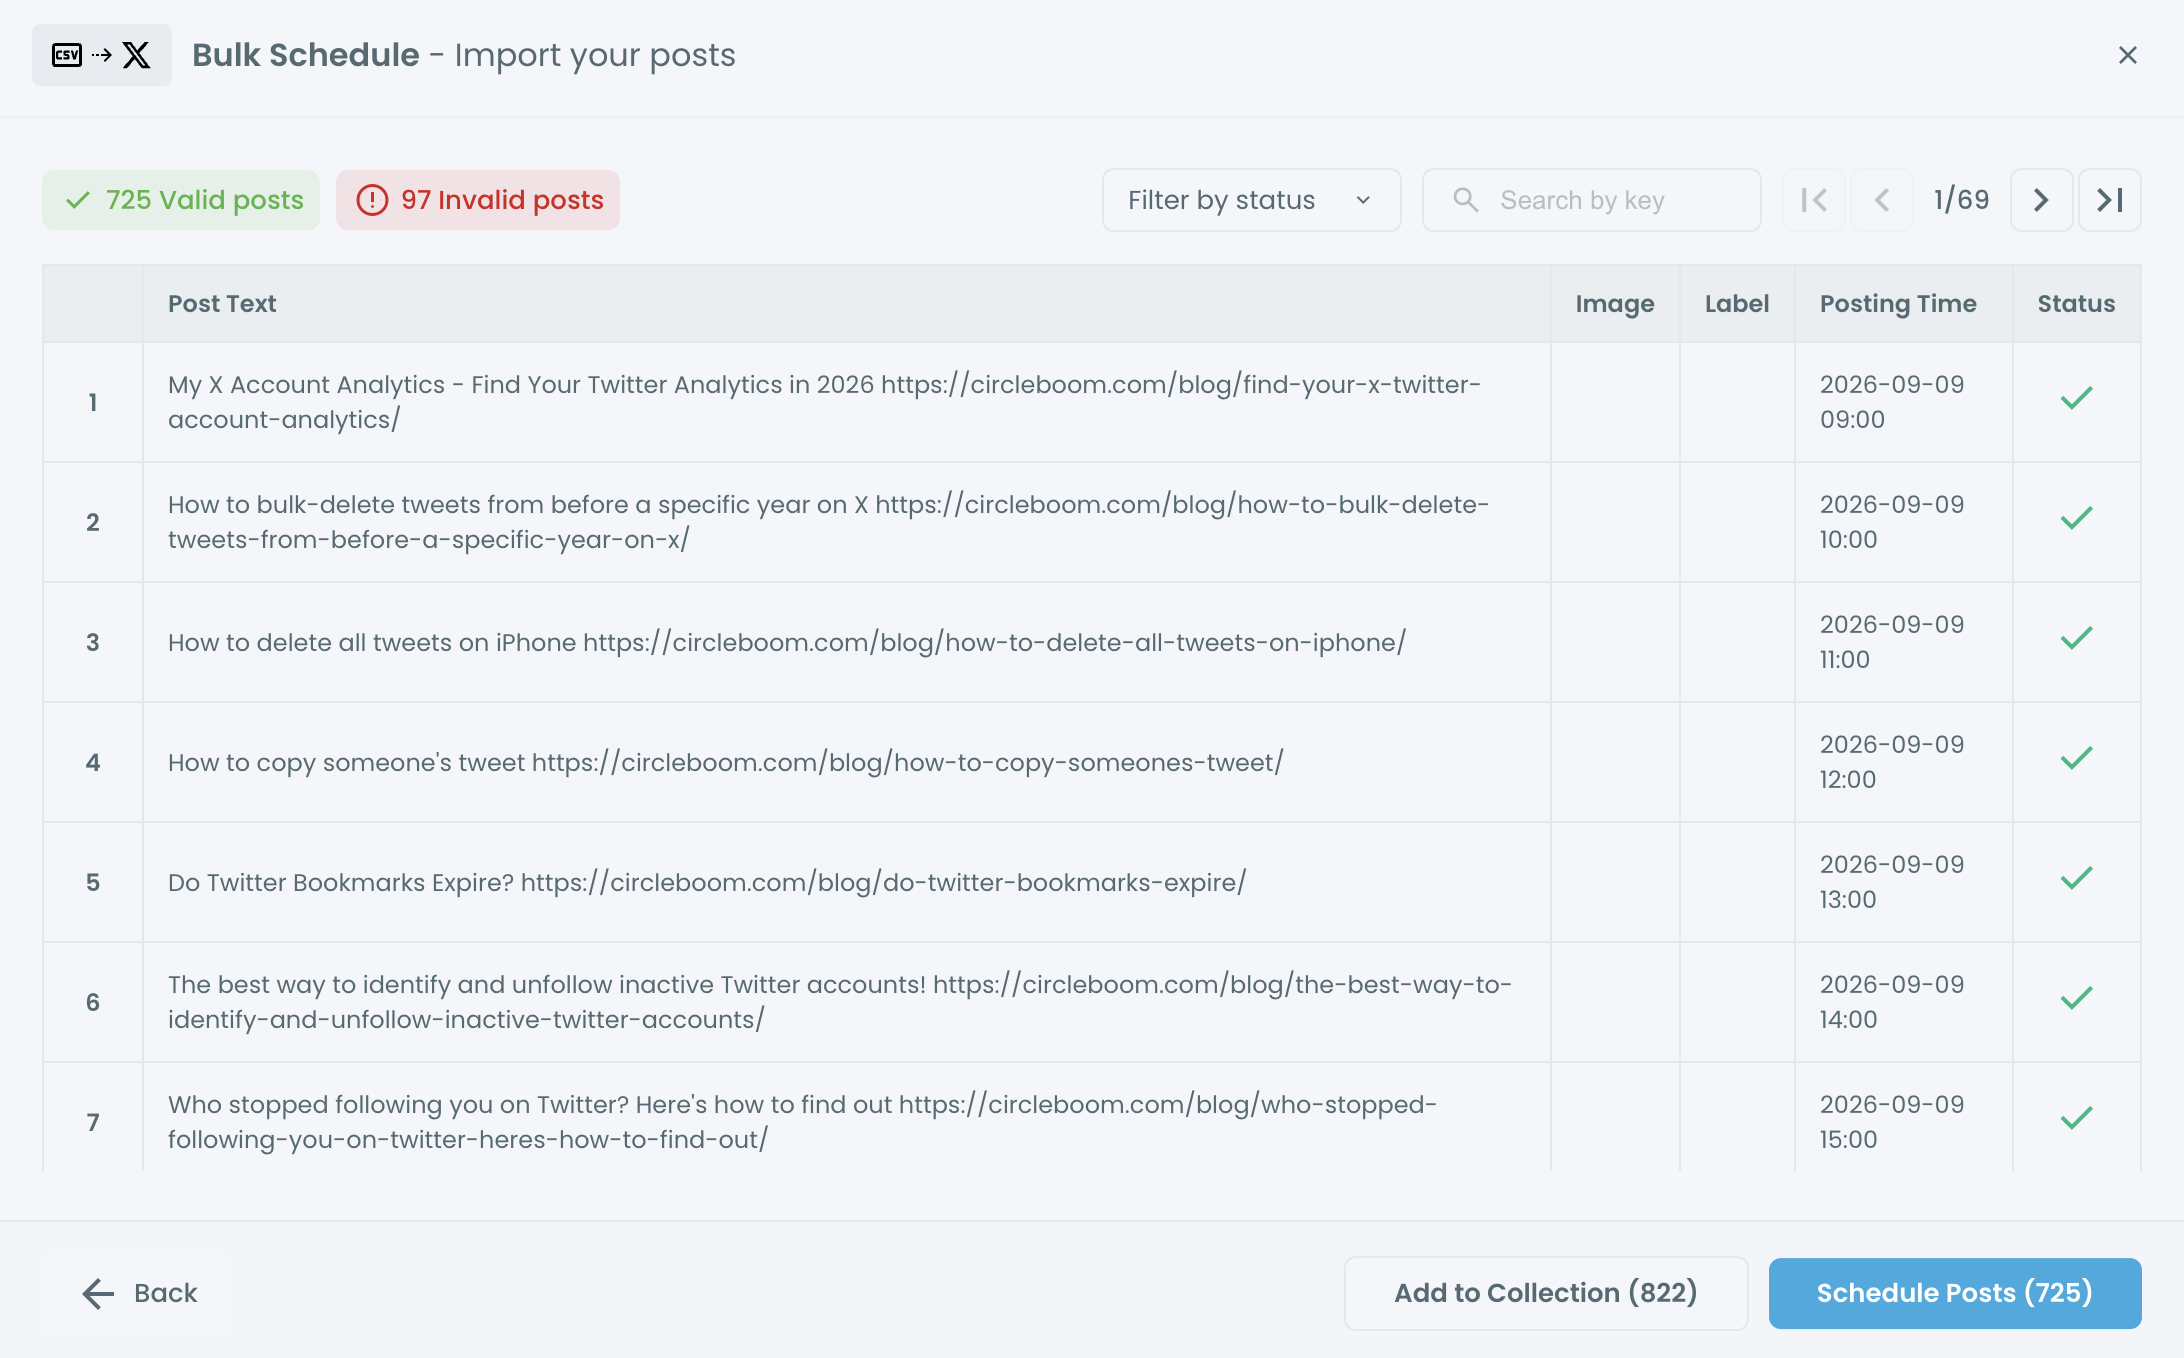Click row number 7
The width and height of the screenshot is (2184, 1358).
(93, 1122)
